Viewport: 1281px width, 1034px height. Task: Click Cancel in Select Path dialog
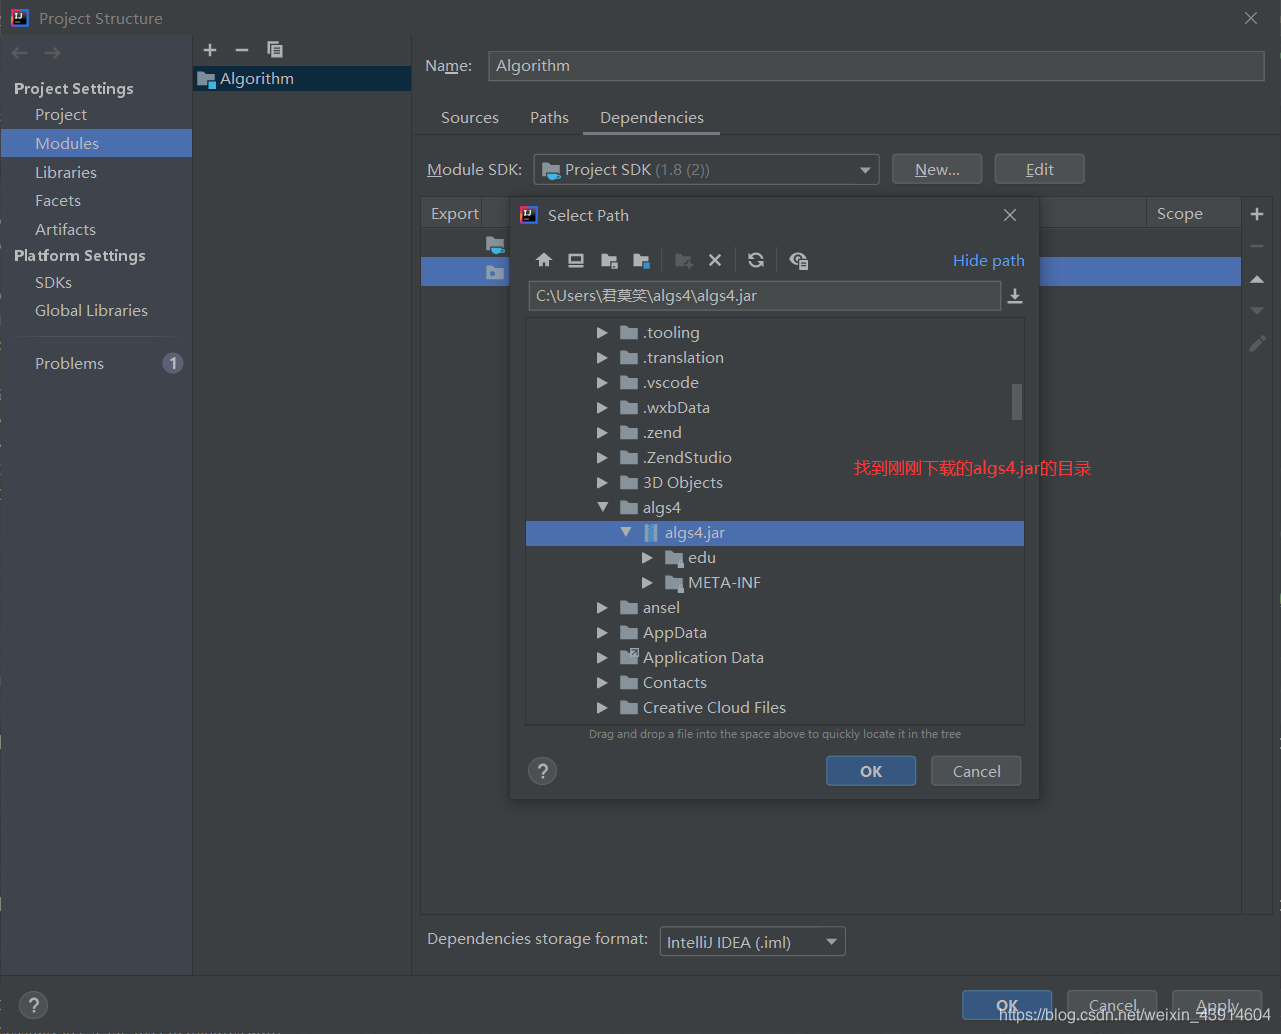[x=976, y=771]
